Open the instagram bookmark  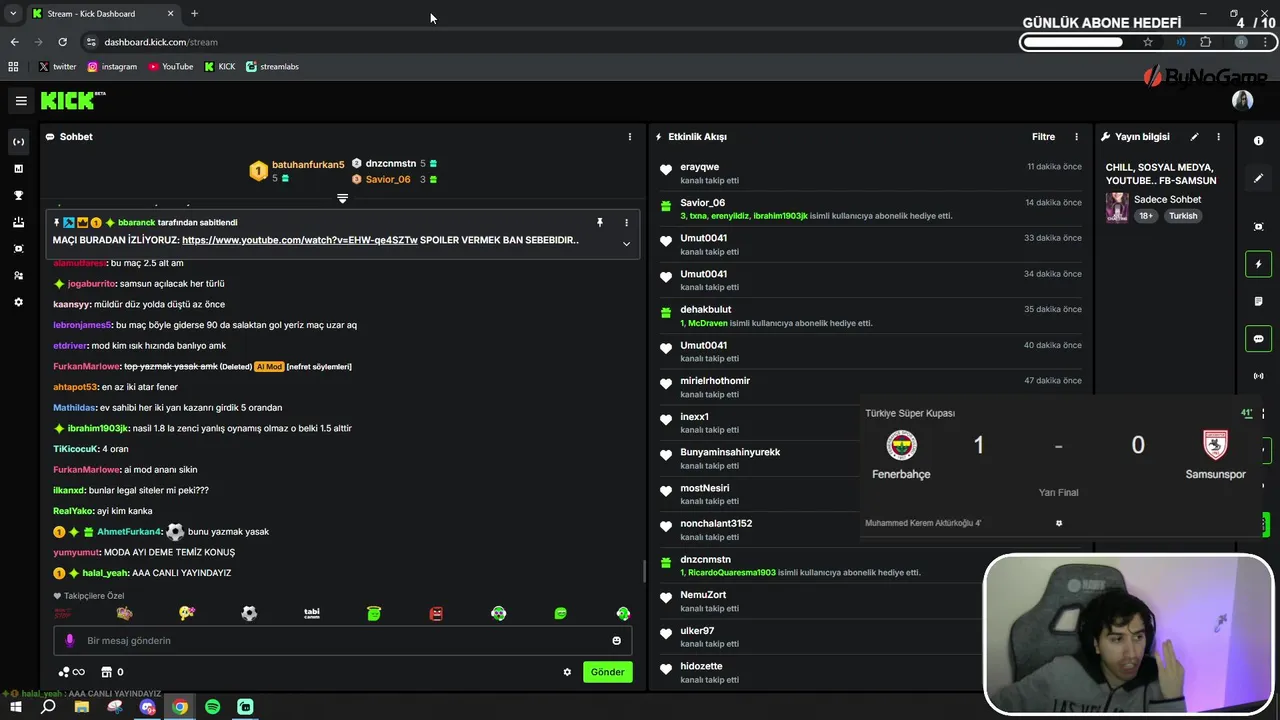[x=112, y=66]
